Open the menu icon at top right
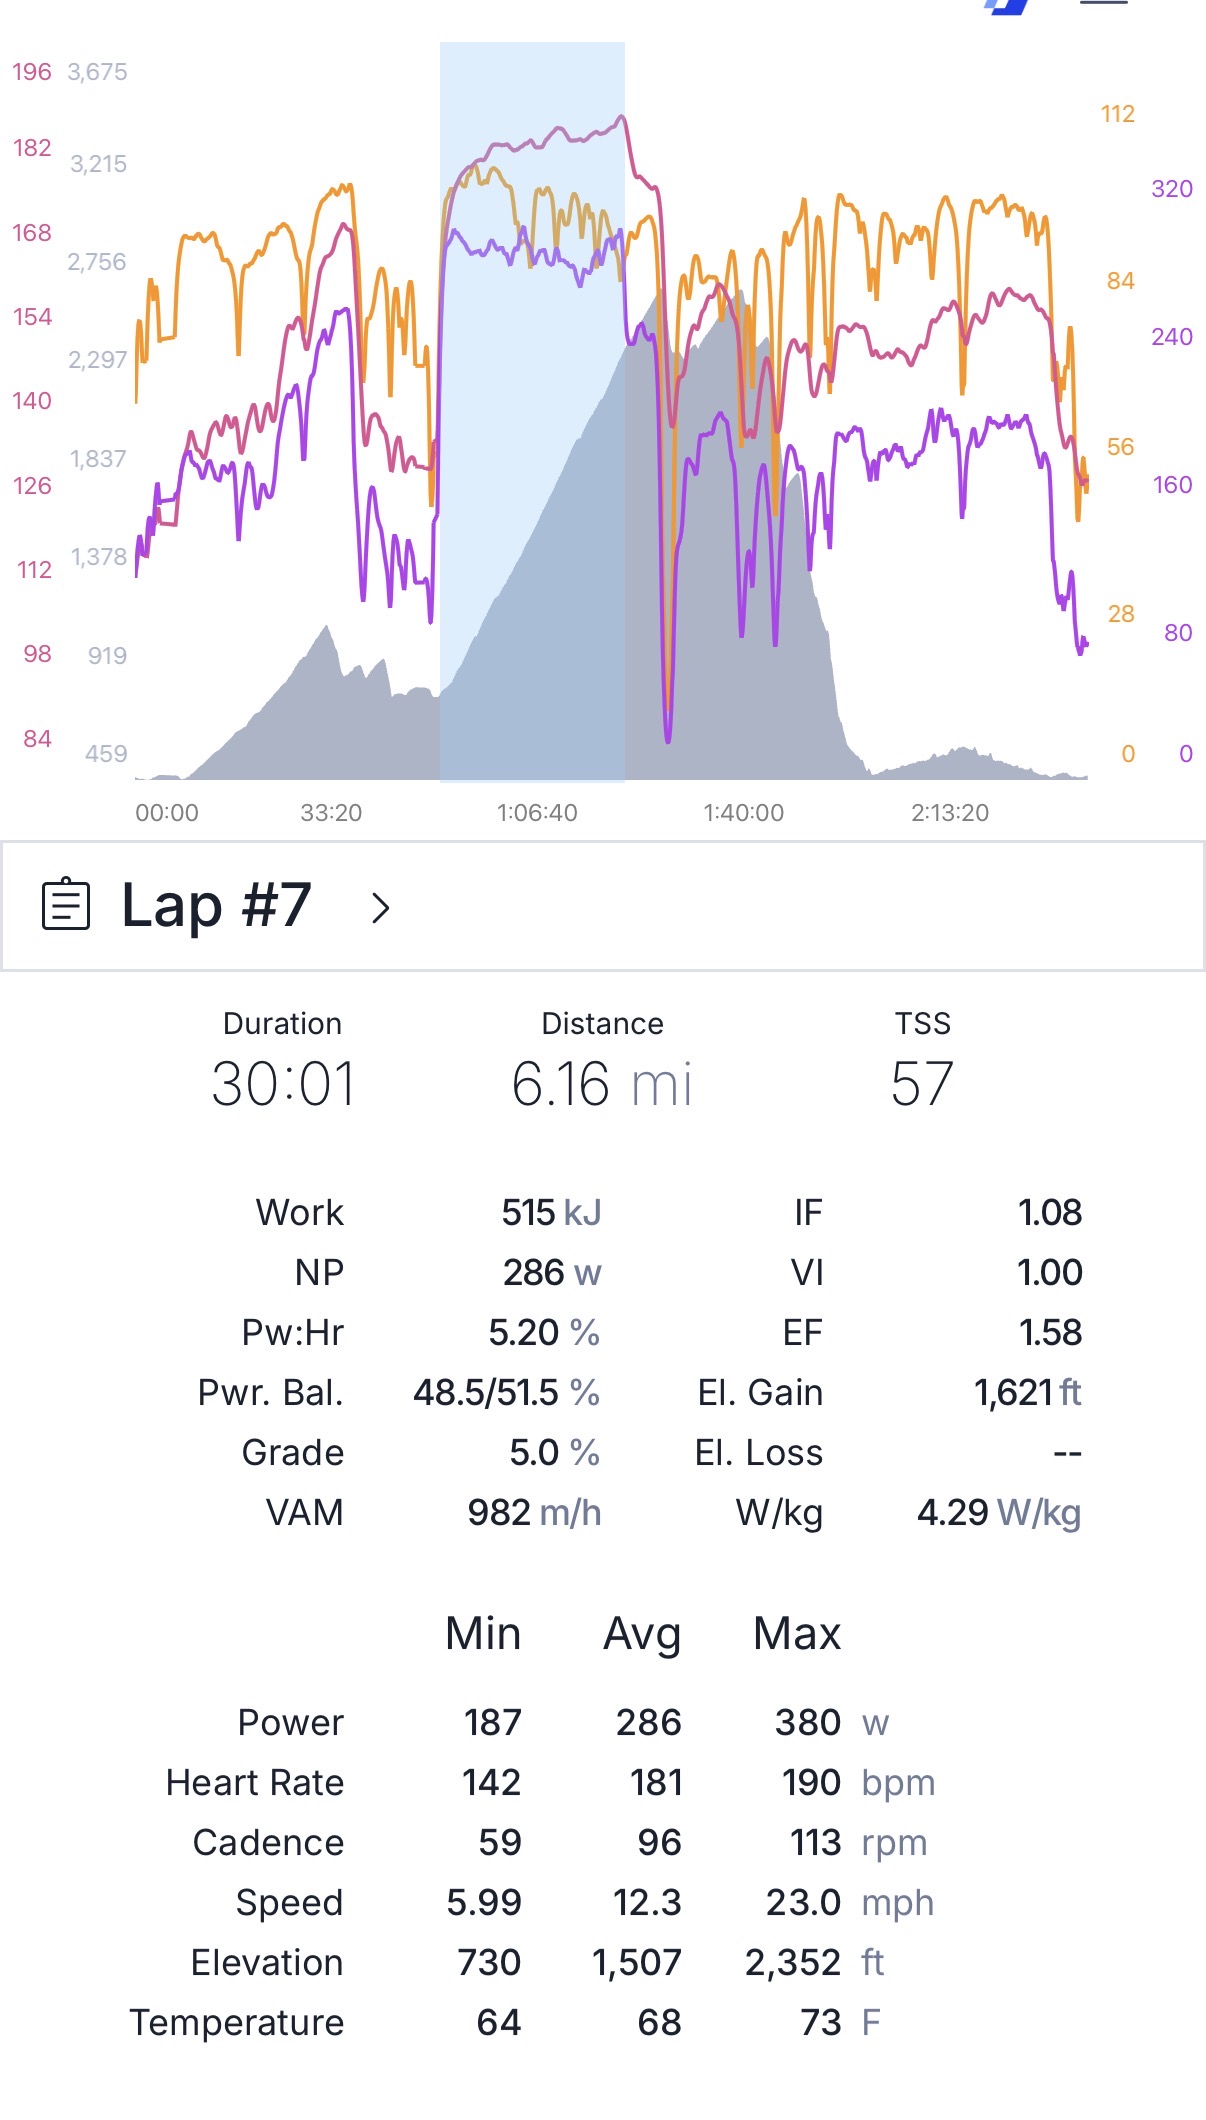This screenshot has width=1206, height=2120. click(x=1104, y=4)
